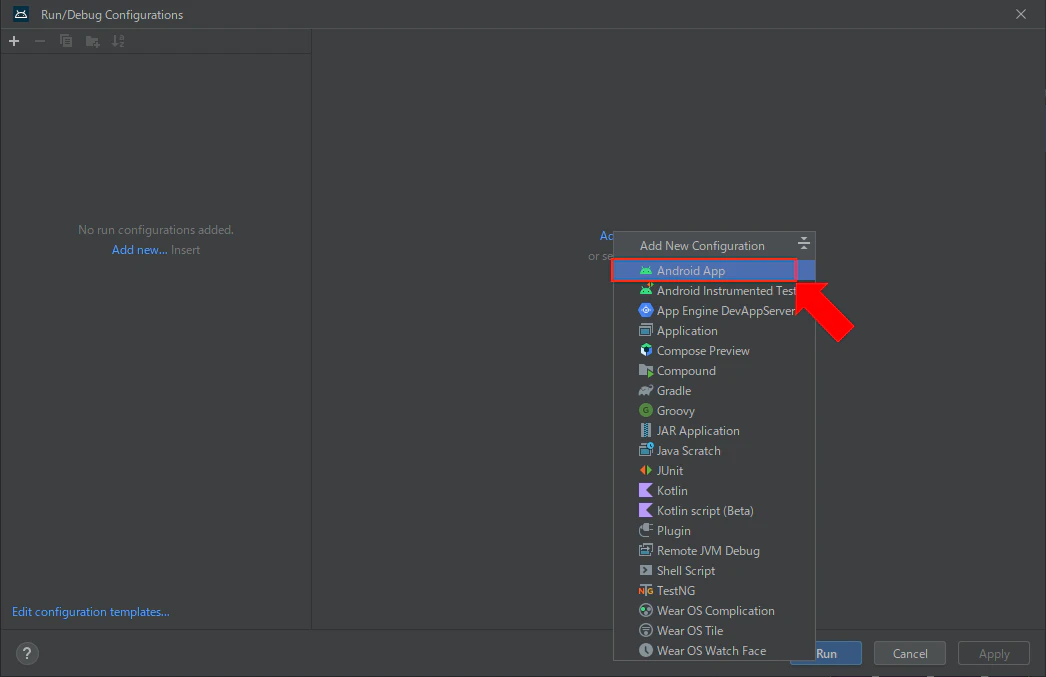The height and width of the screenshot is (677, 1046).
Task: Click the Gradle elephant icon
Action: (646, 390)
